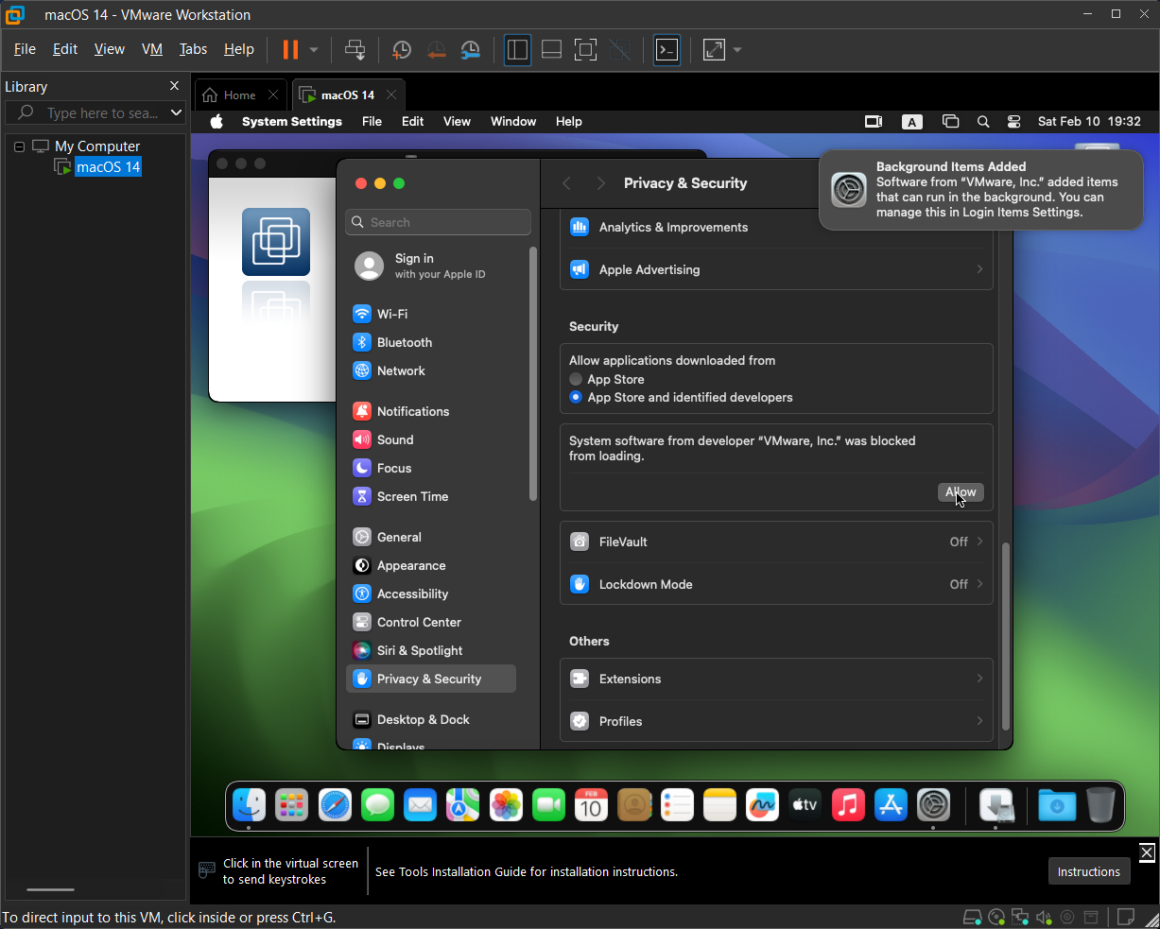Open Spotlight search in macOS menu bar
Viewport: 1160px width, 929px height.
[982, 121]
